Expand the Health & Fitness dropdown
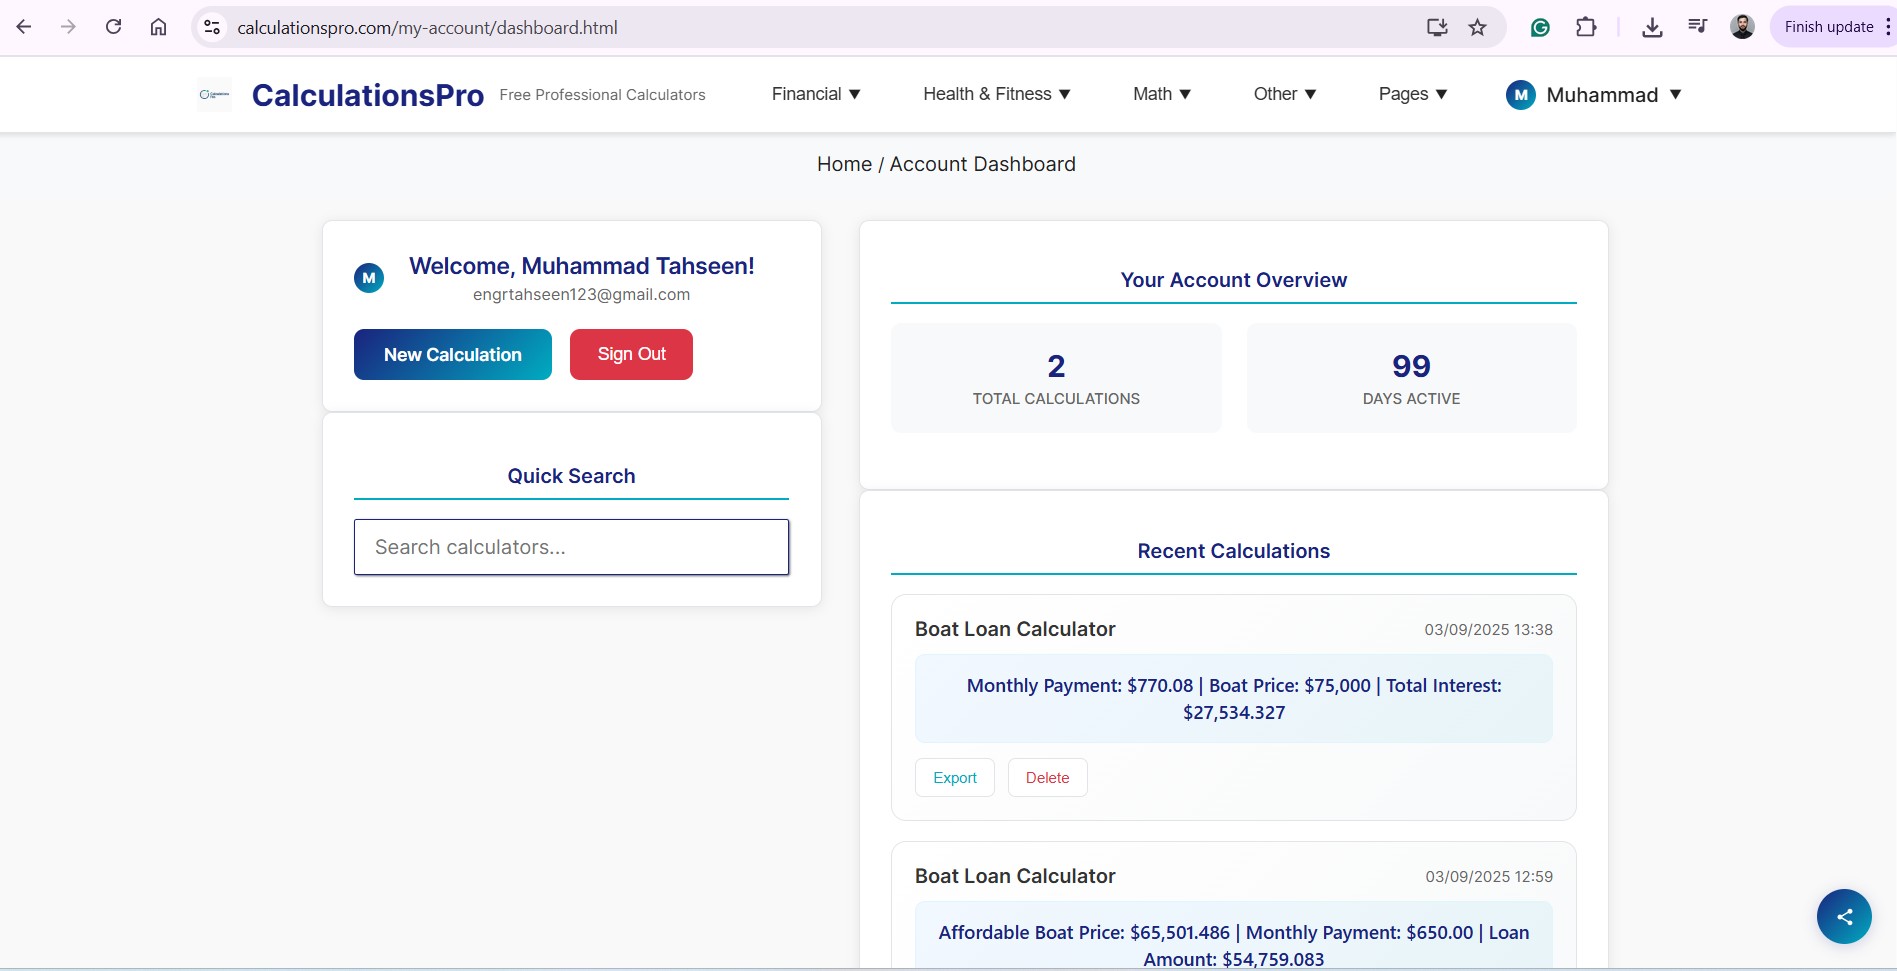Viewport: 1897px width, 971px height. [x=996, y=94]
